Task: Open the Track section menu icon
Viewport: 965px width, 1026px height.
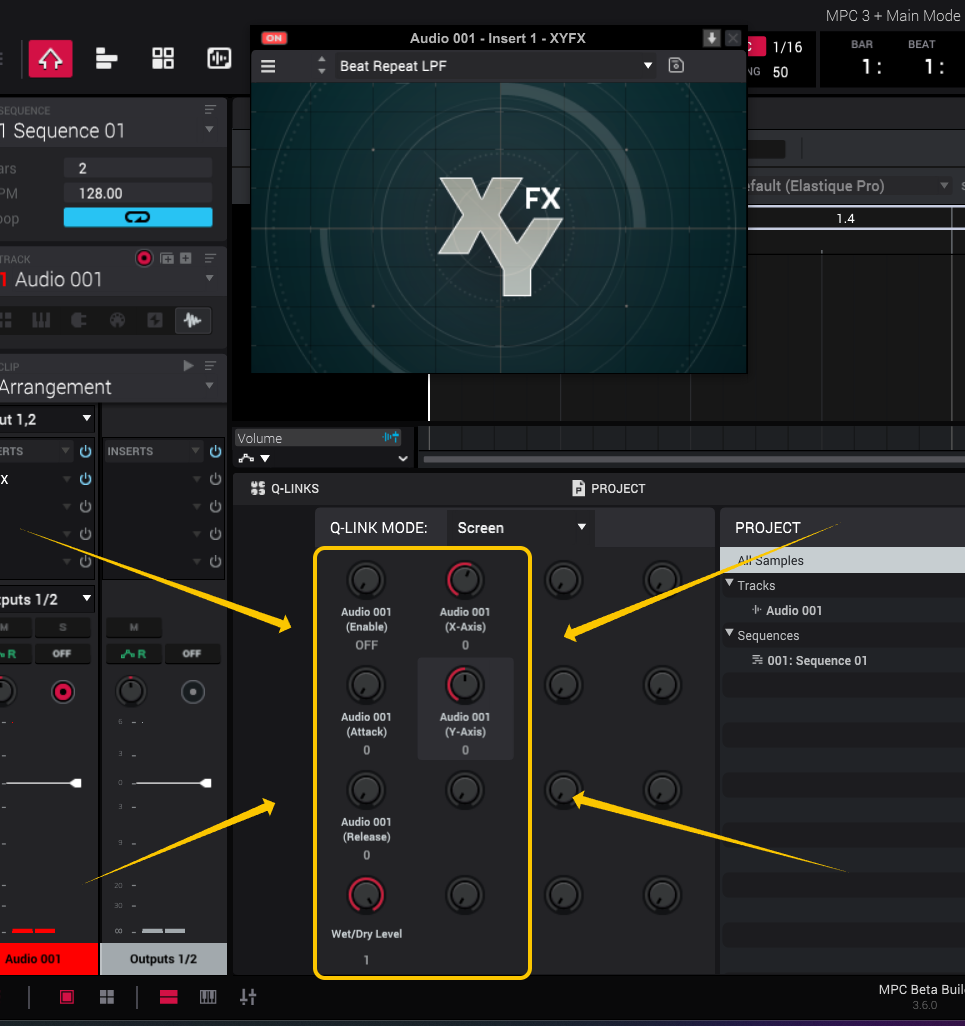Action: click(x=210, y=258)
